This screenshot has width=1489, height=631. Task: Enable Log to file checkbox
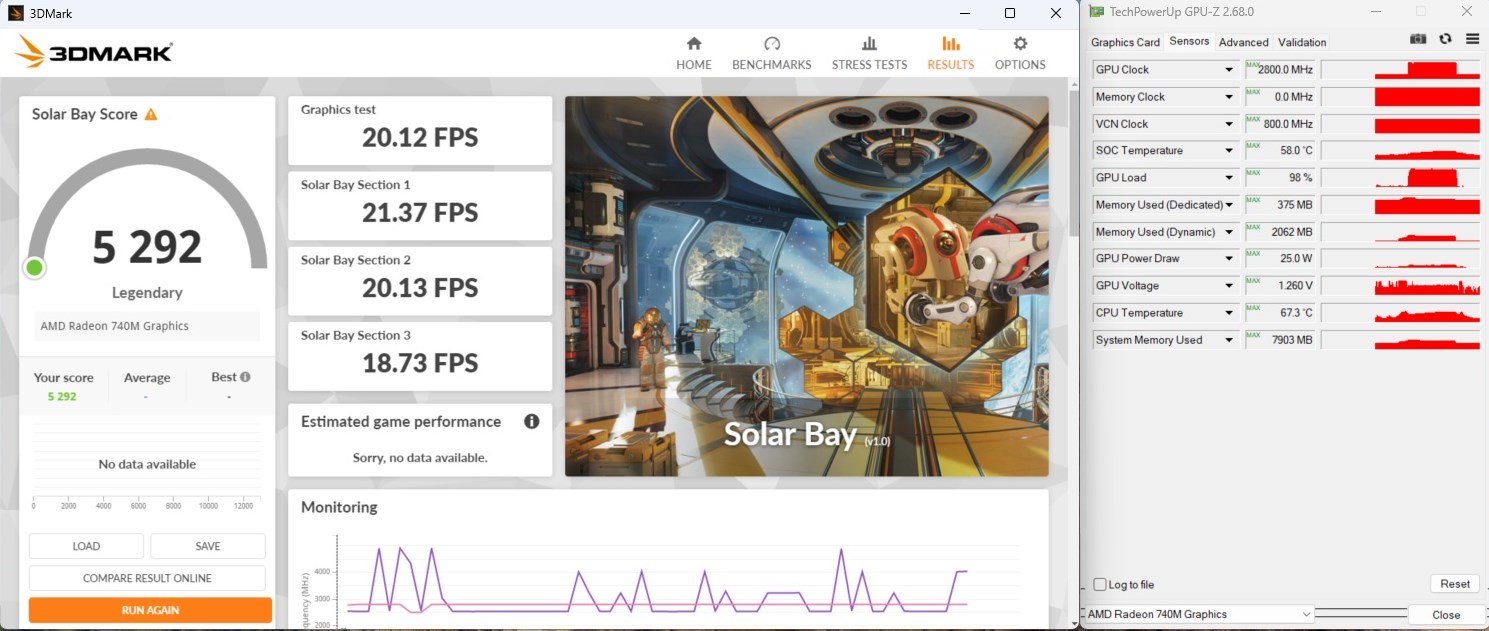(1100, 585)
